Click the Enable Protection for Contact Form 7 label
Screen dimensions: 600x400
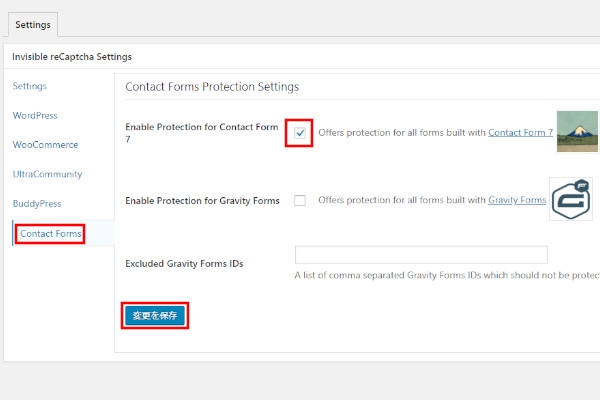point(202,132)
